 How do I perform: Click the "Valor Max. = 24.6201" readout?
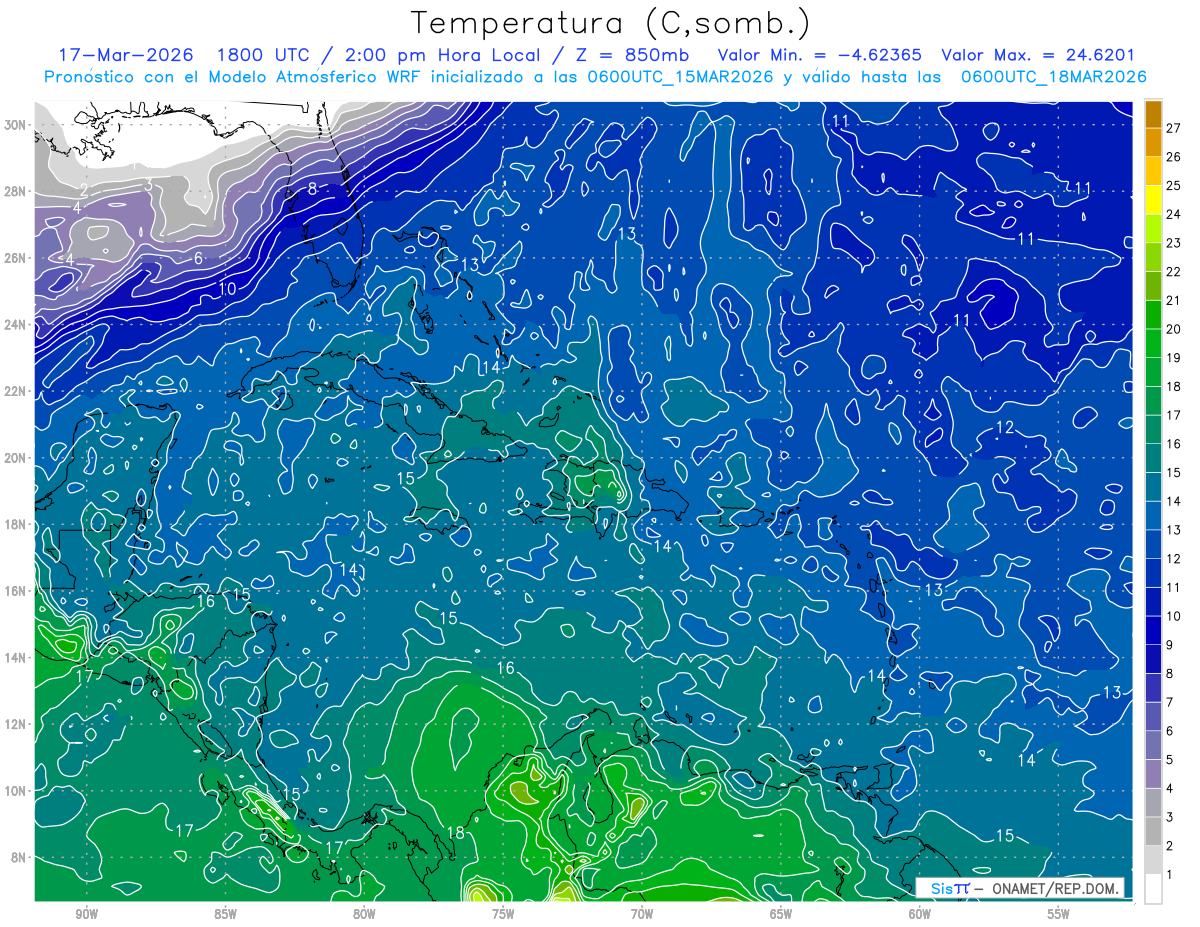(1038, 55)
